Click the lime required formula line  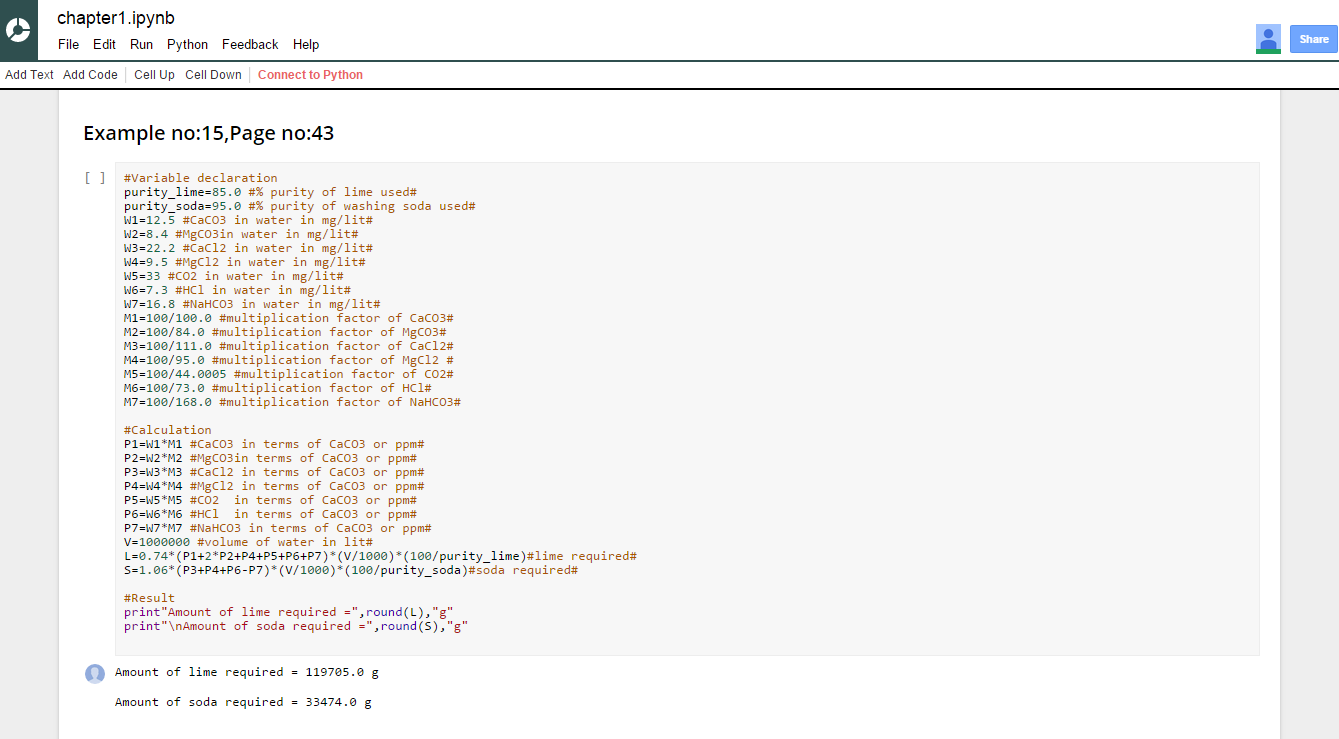click(x=381, y=556)
